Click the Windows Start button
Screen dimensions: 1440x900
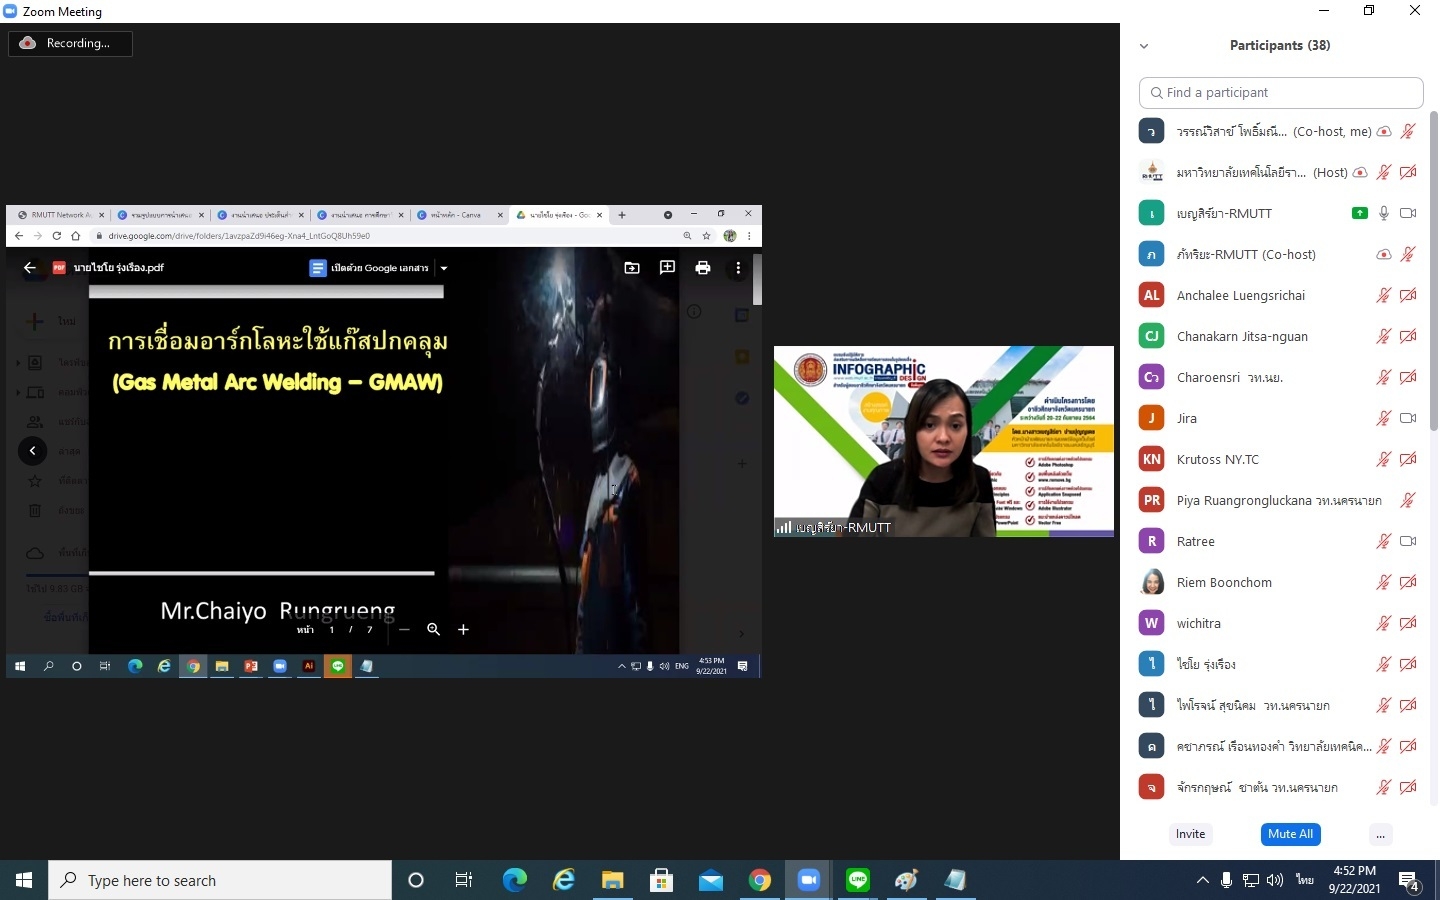(24, 880)
